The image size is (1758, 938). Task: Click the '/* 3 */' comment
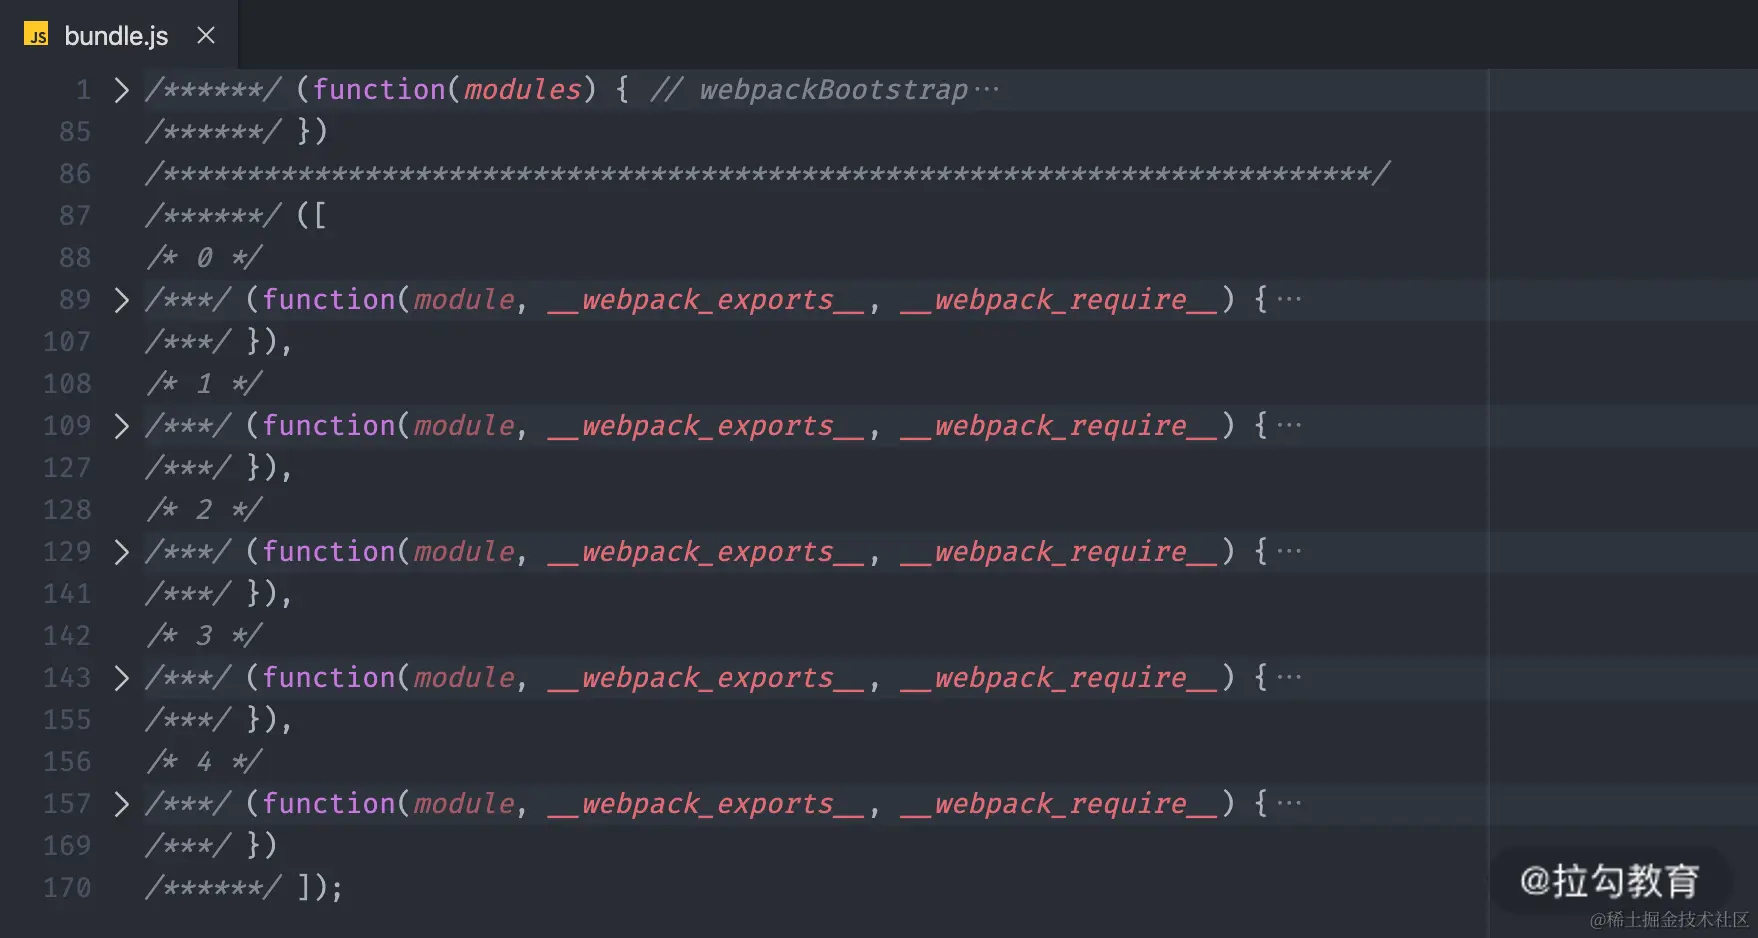pyautogui.click(x=204, y=636)
